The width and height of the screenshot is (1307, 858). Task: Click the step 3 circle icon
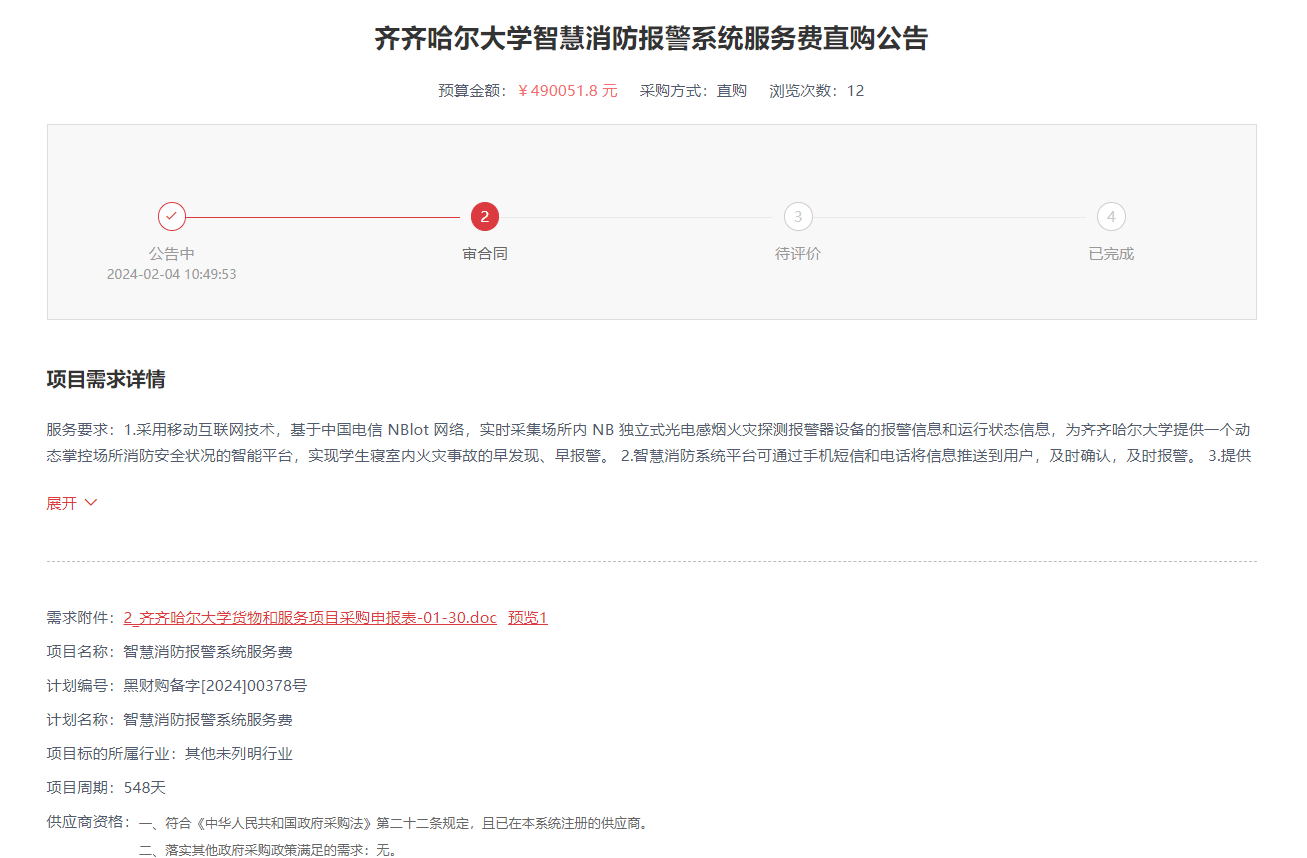tap(798, 216)
